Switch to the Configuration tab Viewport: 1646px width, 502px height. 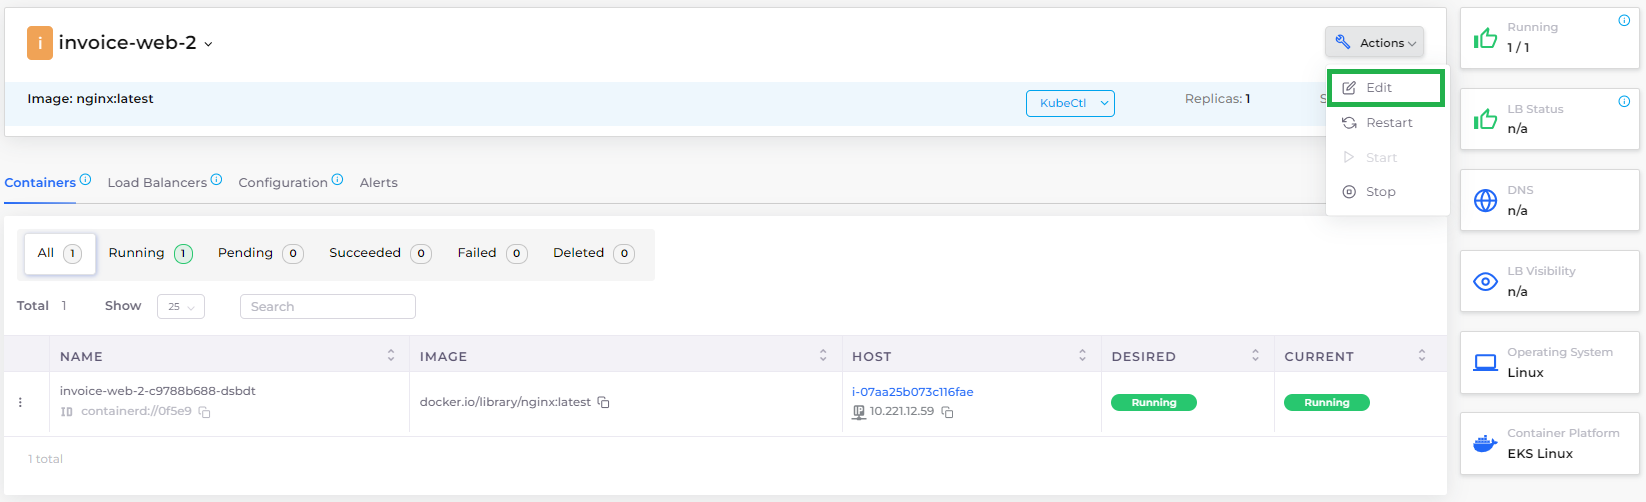coord(283,183)
